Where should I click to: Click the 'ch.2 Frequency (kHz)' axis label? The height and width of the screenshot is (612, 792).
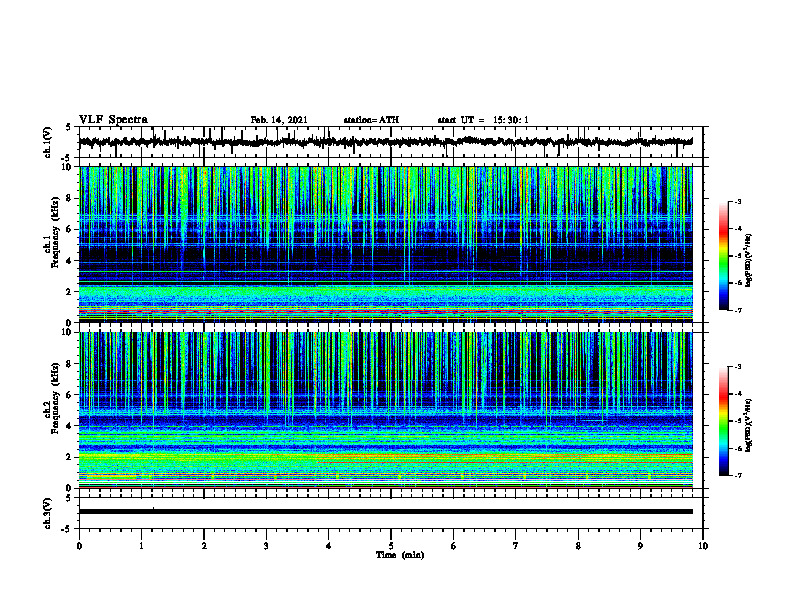(52, 398)
